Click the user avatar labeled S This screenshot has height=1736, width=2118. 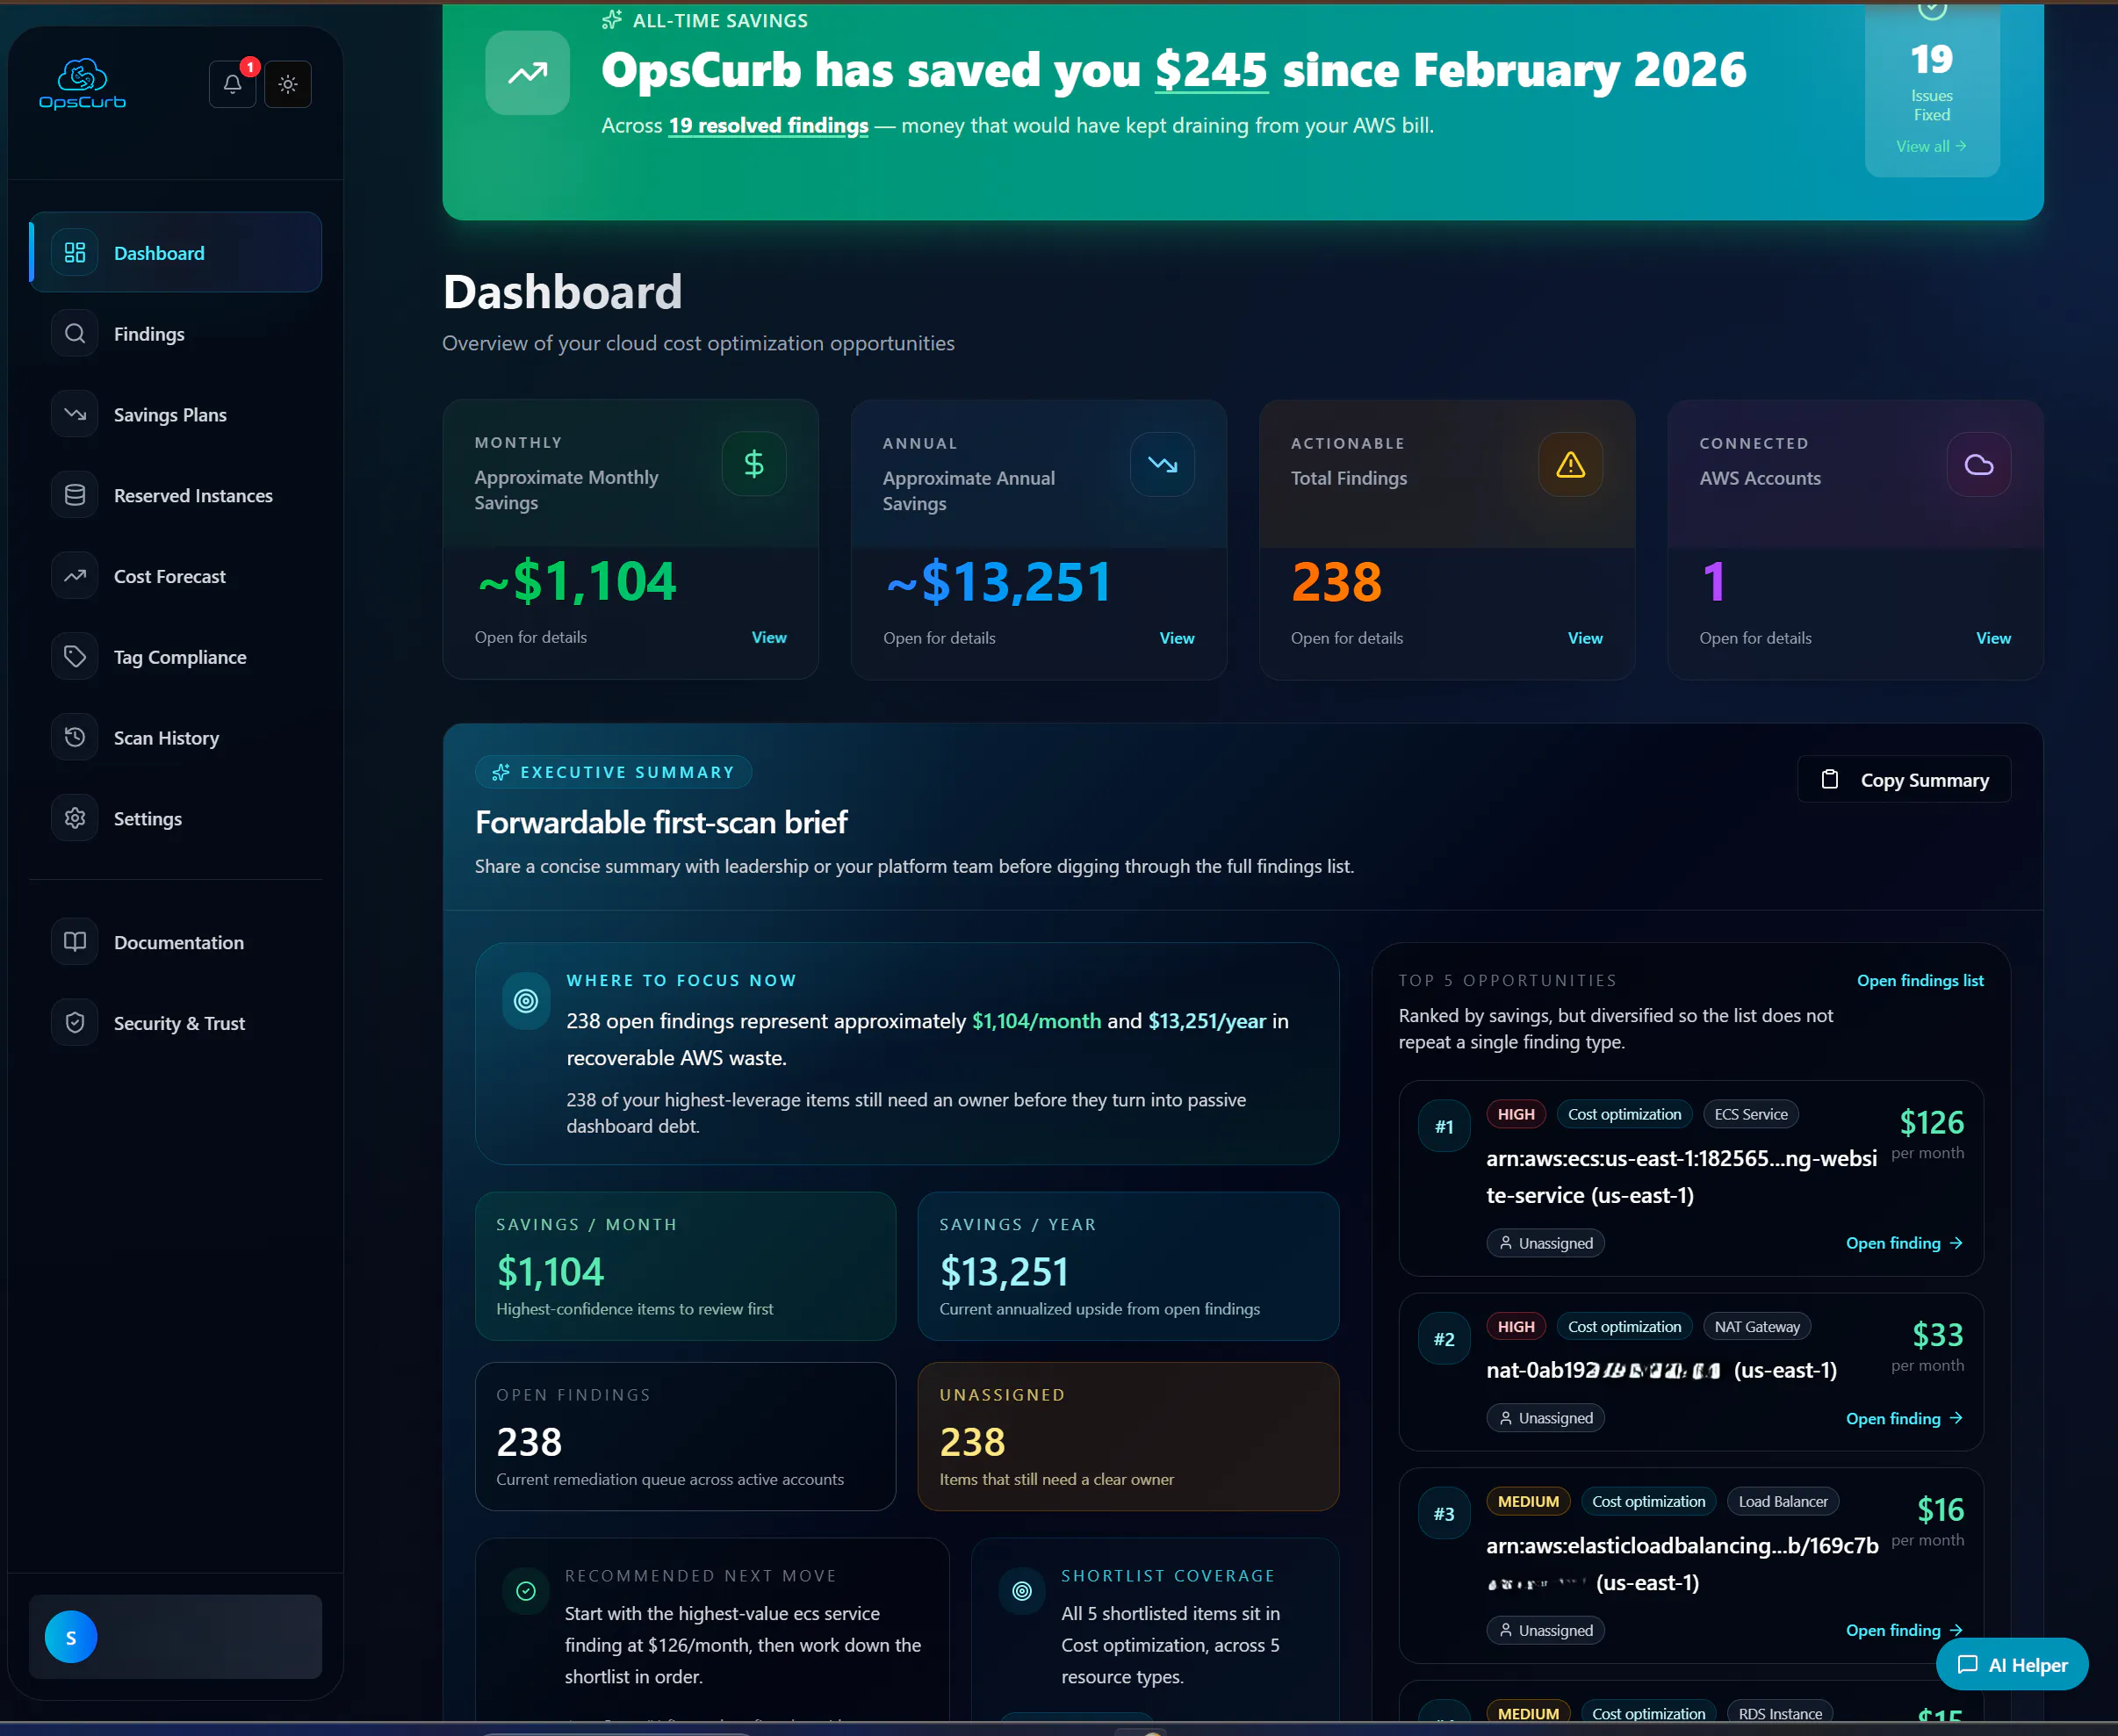[x=71, y=1637]
